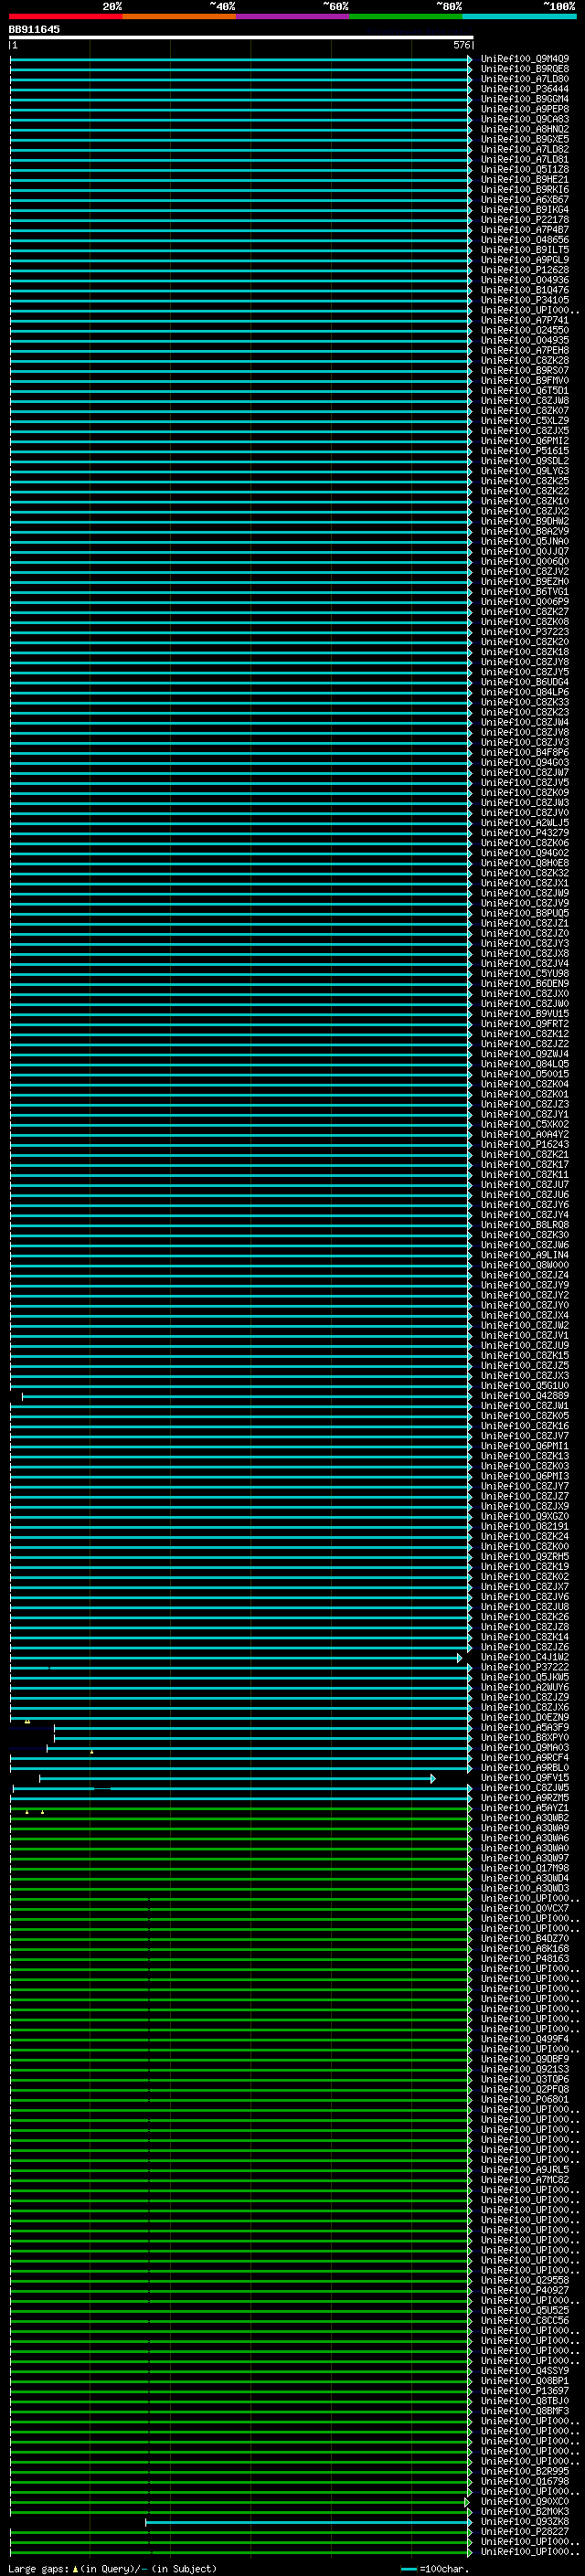
Task: Select hit label UniRef100_A2WUY6
Action: point(525,1688)
